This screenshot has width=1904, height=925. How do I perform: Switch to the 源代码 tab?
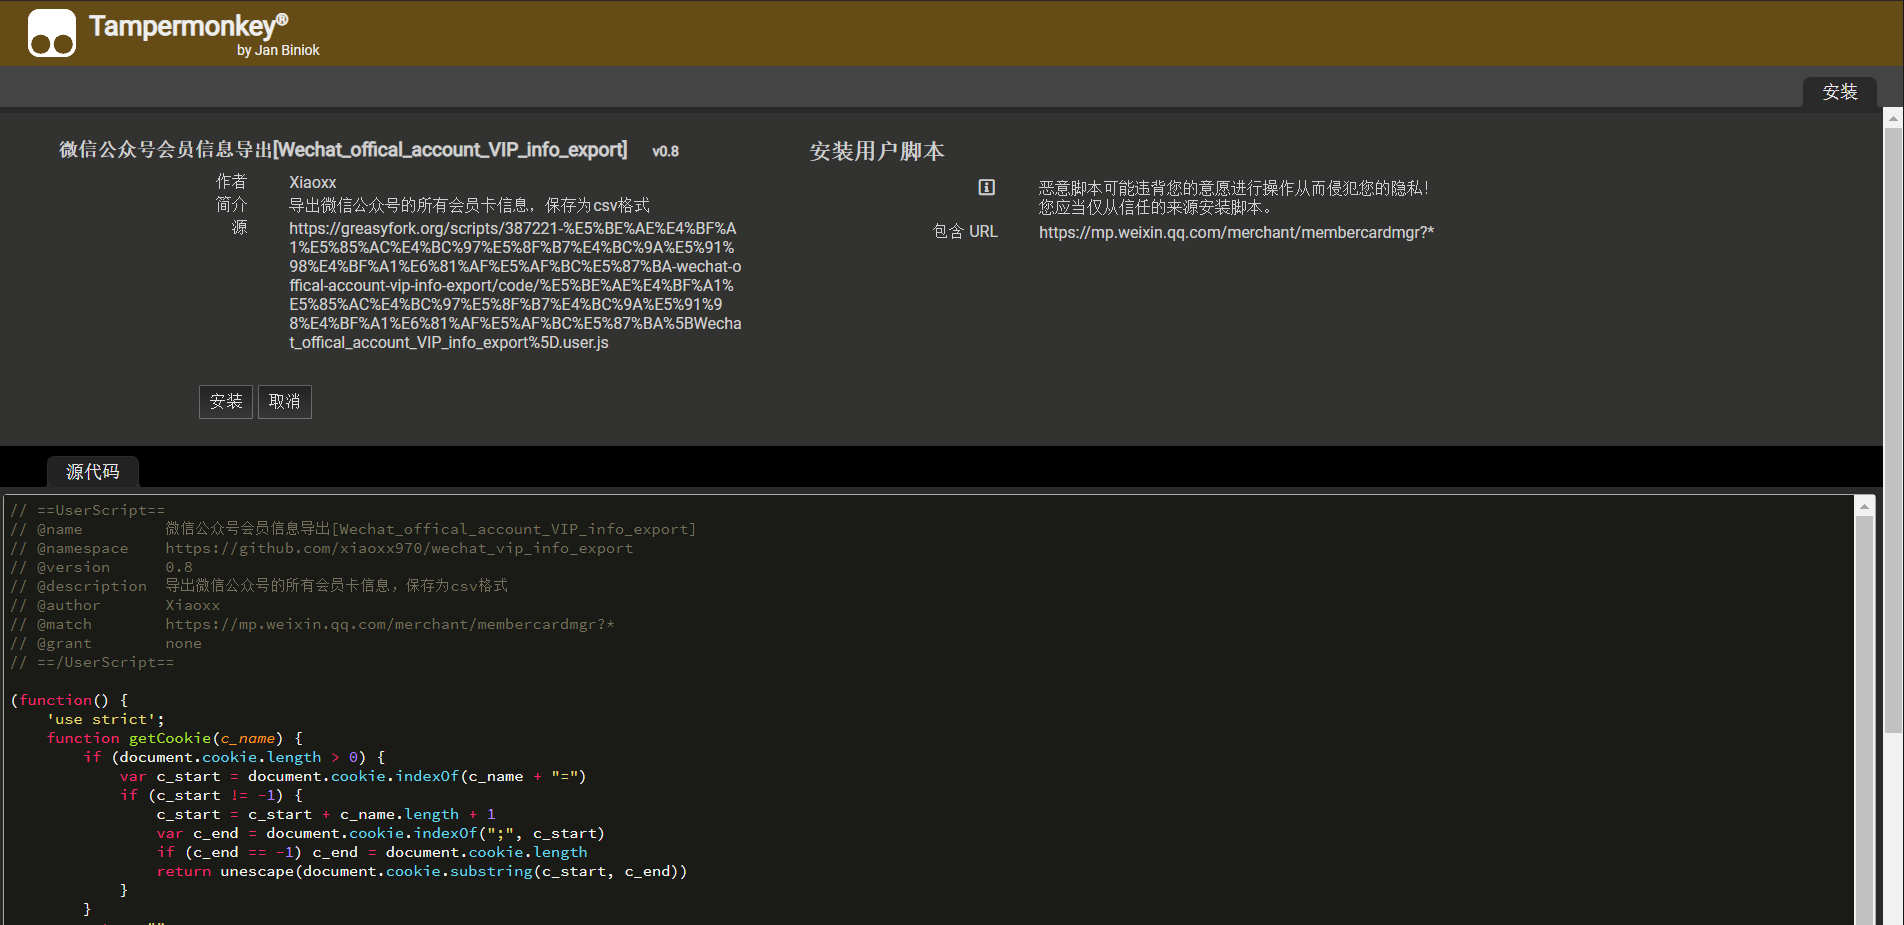(x=92, y=471)
